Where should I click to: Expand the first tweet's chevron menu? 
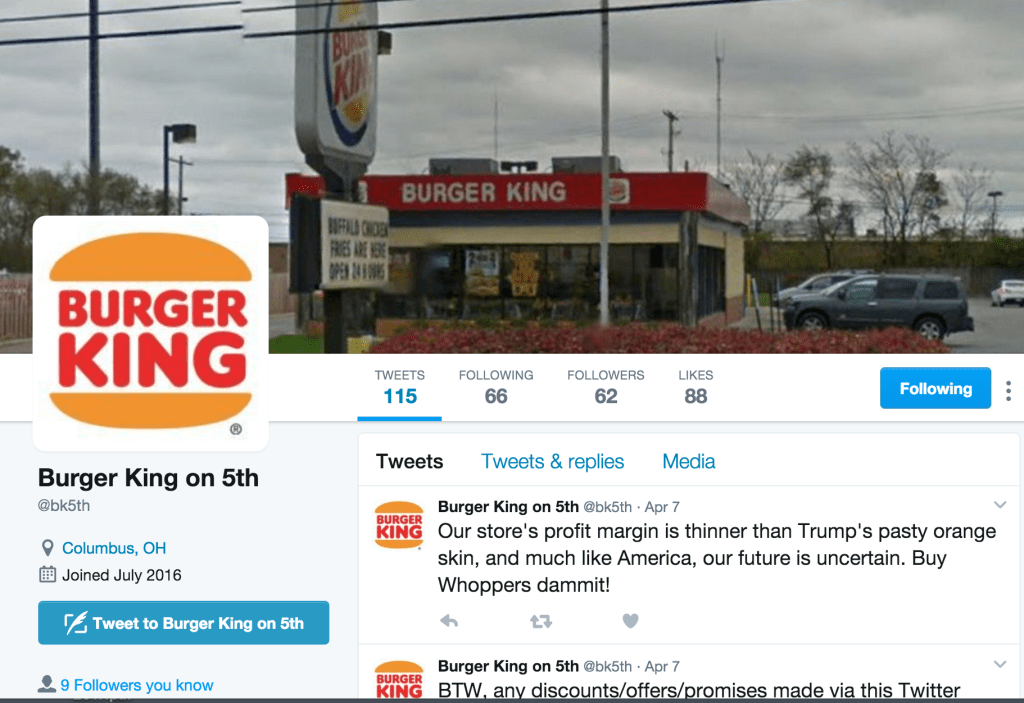click(1000, 505)
